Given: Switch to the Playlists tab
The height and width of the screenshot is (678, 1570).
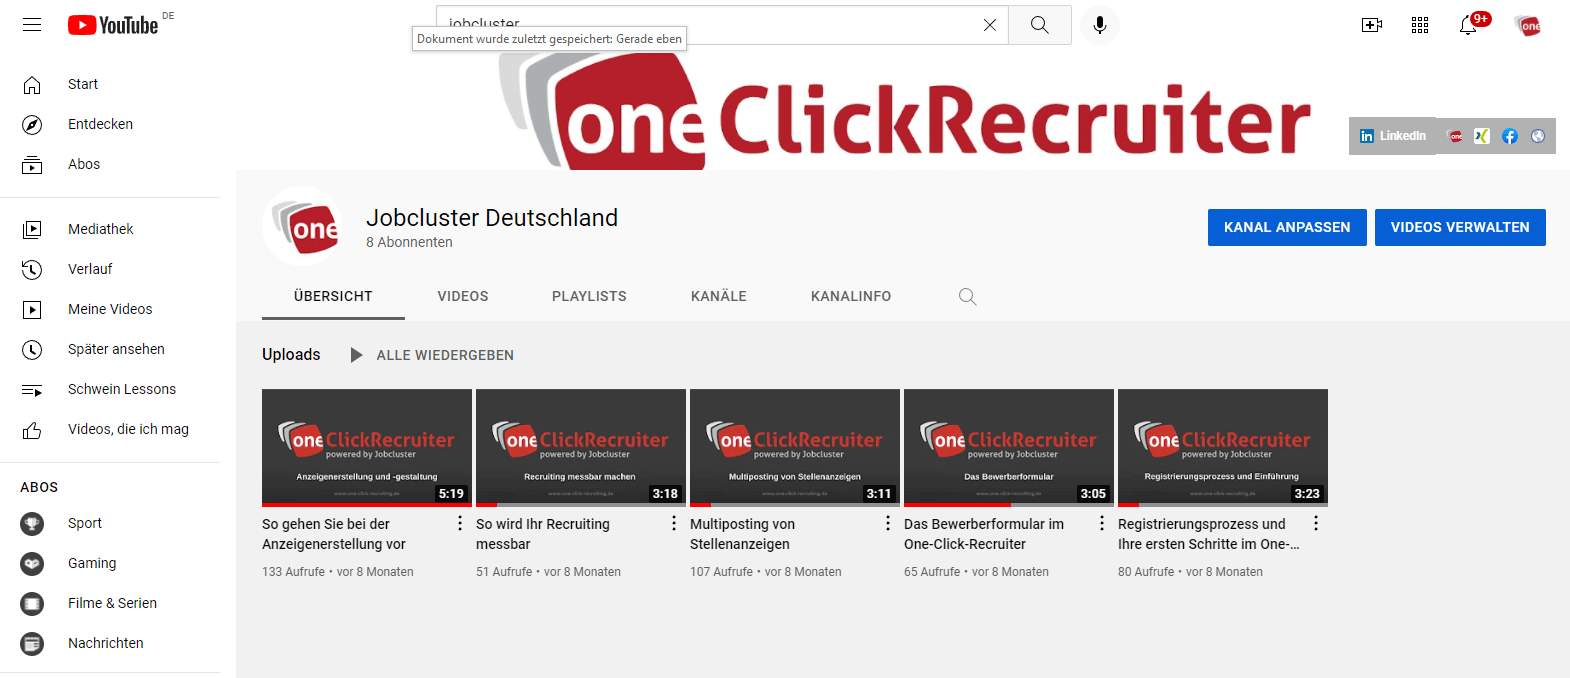Looking at the screenshot, I should tap(589, 296).
